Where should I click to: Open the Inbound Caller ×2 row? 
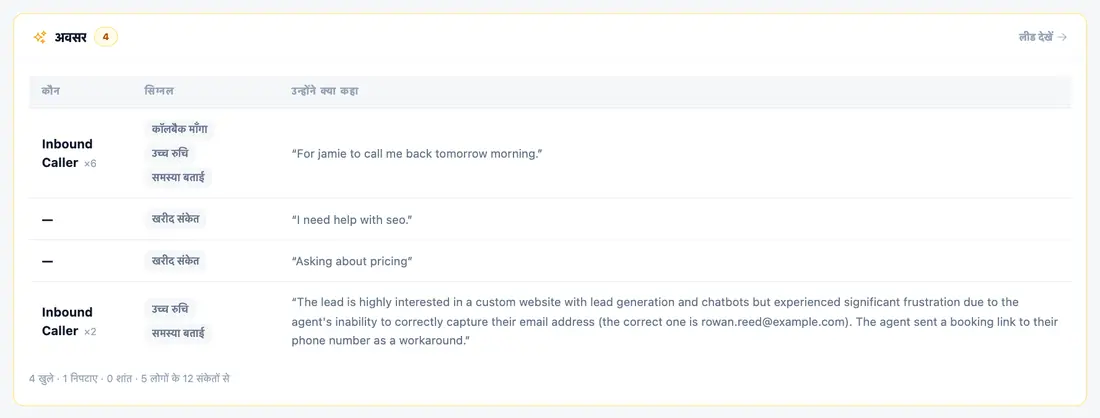point(550,321)
